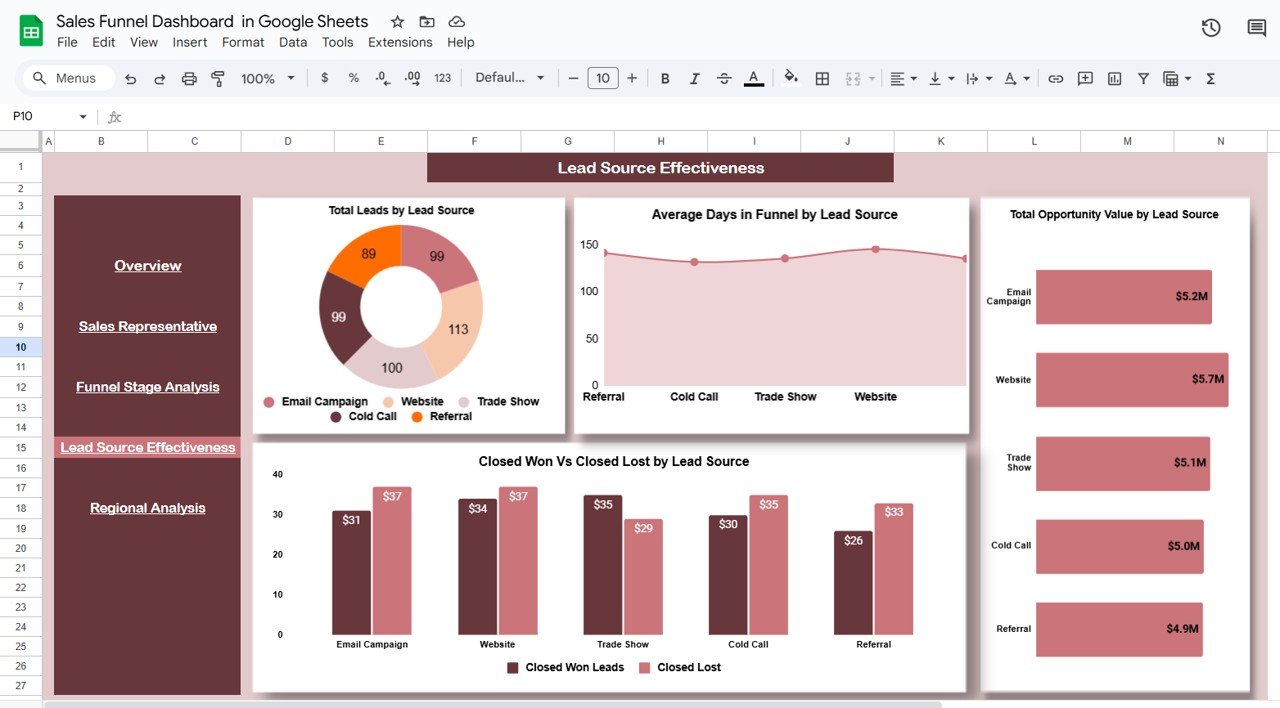Open the fill color picker
Screen dimensions: 1280x708
791,78
